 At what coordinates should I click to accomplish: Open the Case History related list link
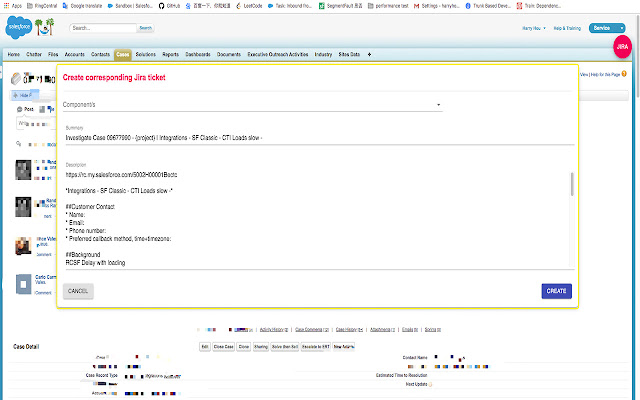tap(349, 329)
